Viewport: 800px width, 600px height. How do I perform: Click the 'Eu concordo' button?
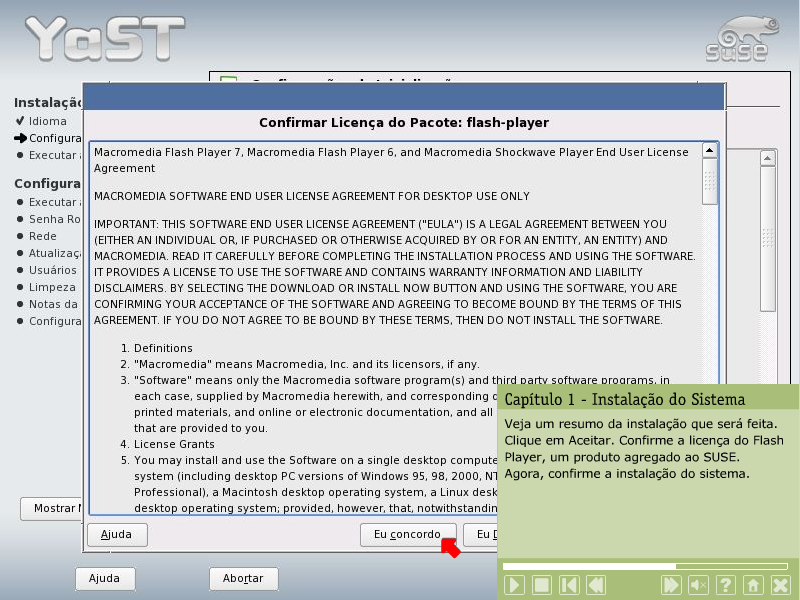tap(407, 535)
